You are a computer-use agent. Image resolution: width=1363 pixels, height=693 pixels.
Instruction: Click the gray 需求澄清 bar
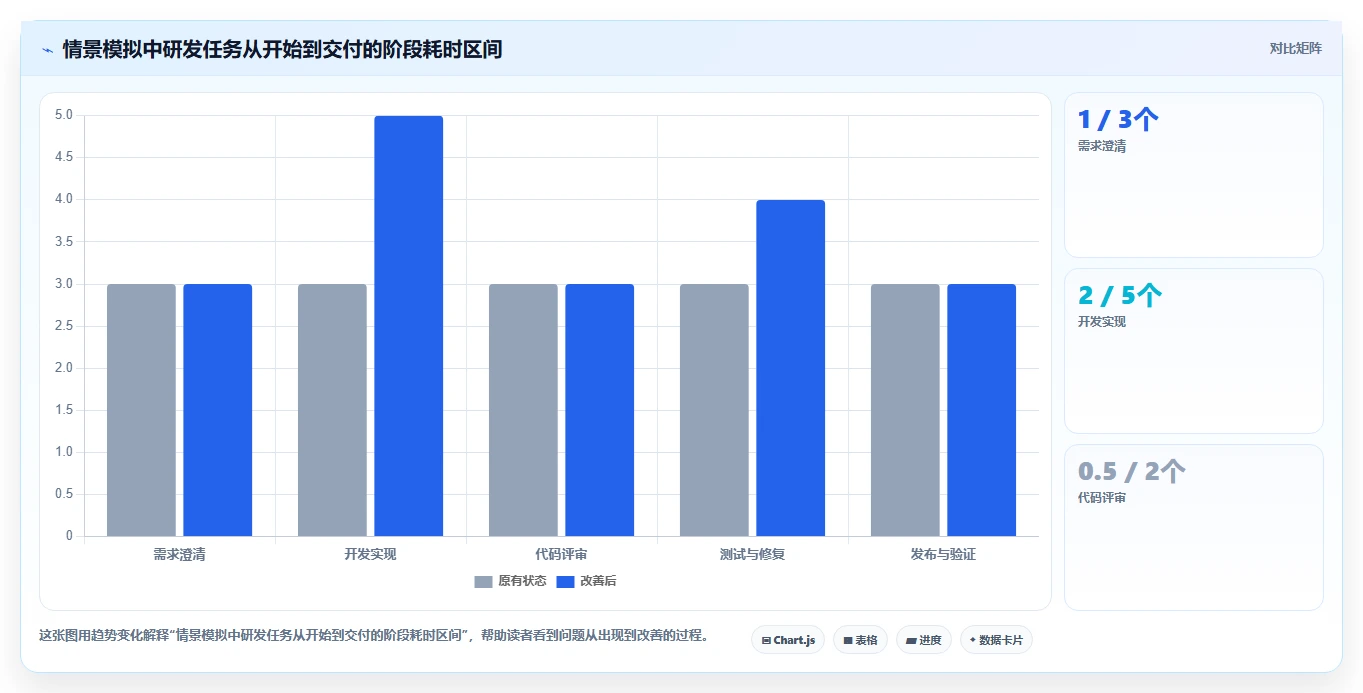pos(141,410)
